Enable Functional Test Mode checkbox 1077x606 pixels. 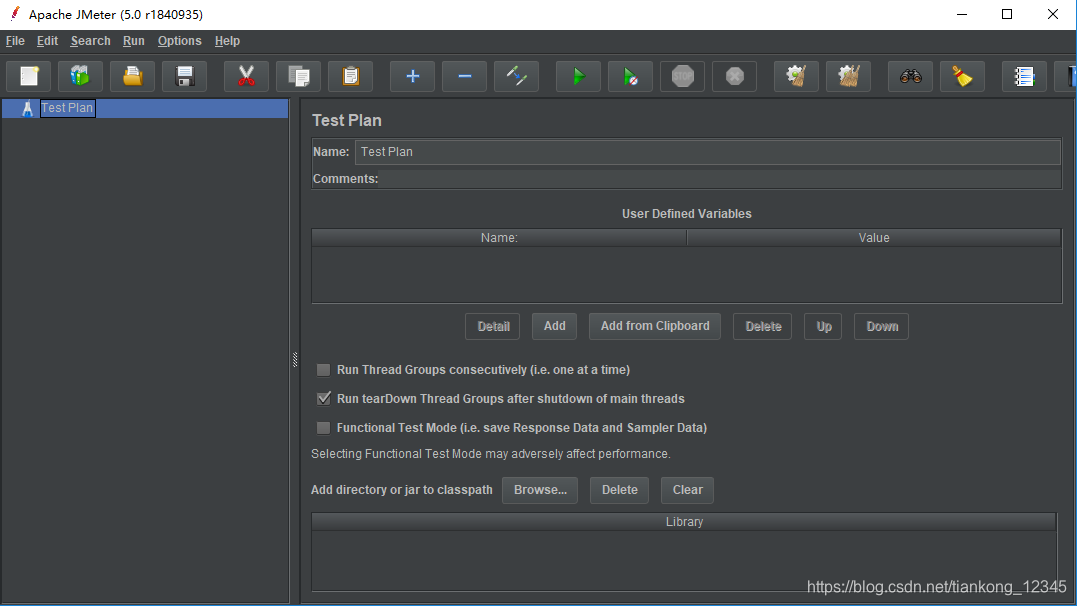(x=324, y=428)
